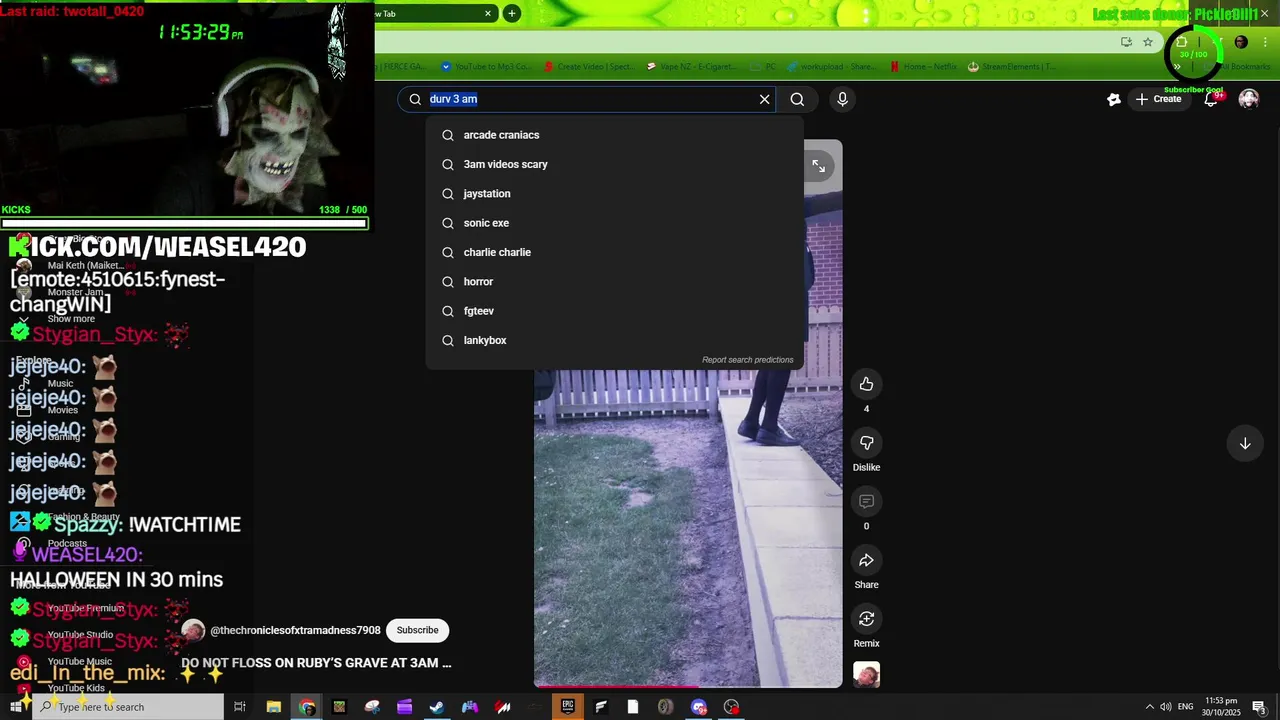Switch to Chrome on the taskbar
1280x720 pixels.
click(307, 707)
